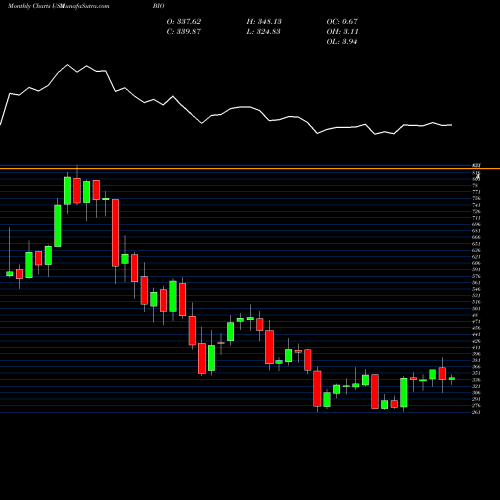Click the 606 price axis label
This screenshot has height=500, width=500.
tap(476, 263)
